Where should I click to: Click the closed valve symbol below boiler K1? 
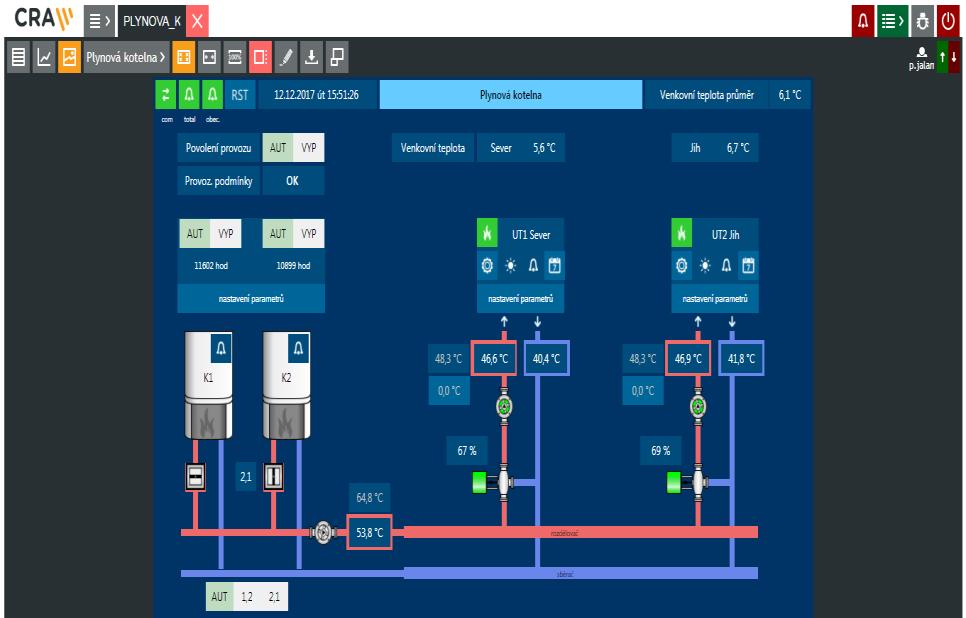coord(195,477)
